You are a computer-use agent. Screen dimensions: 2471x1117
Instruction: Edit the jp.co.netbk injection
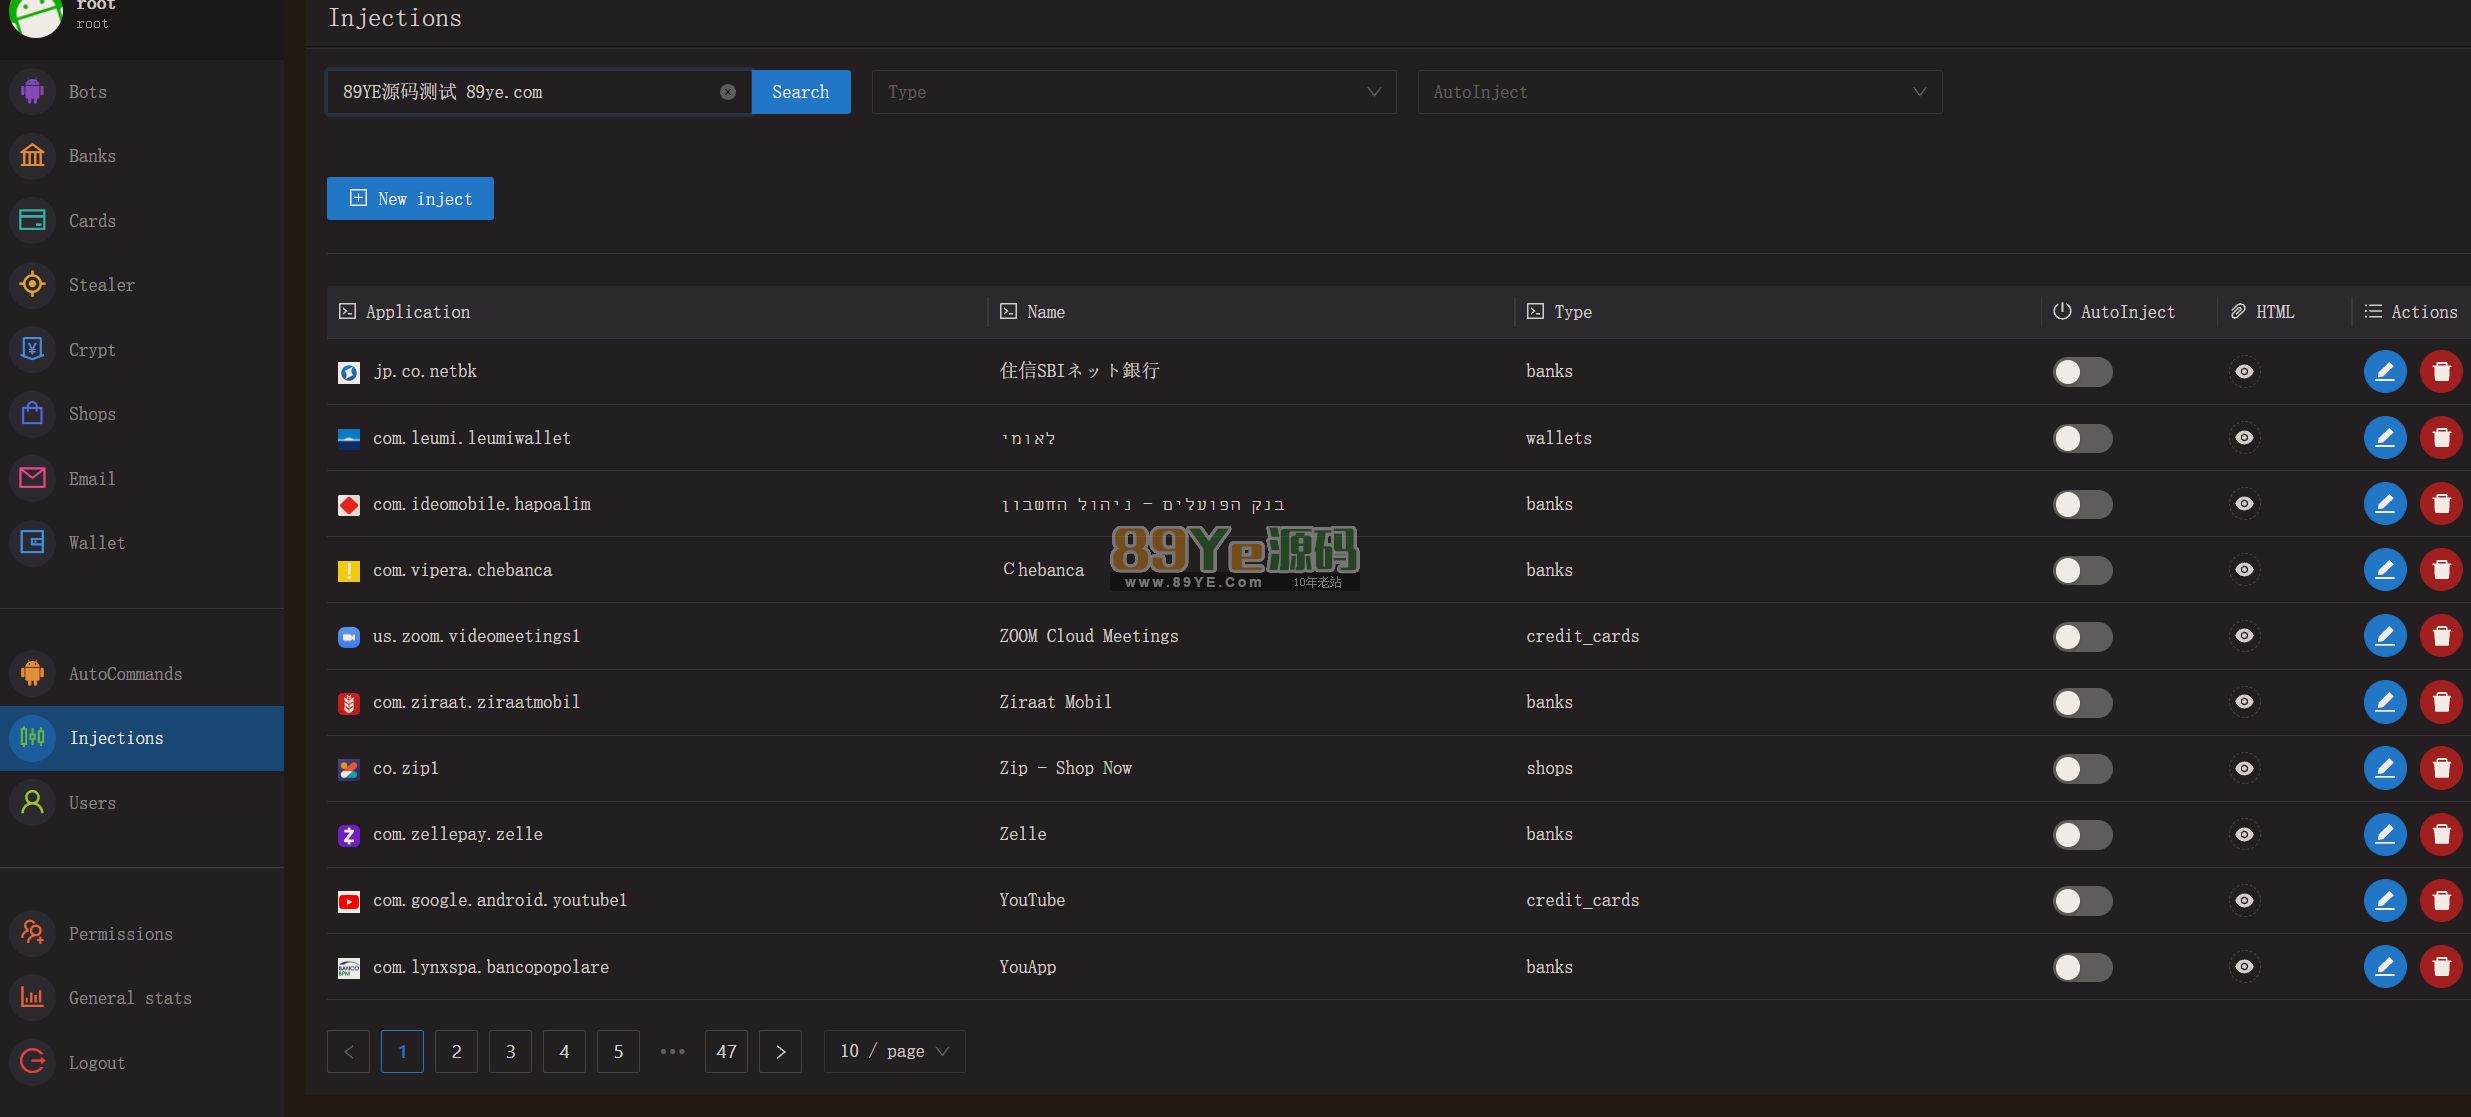point(2385,371)
